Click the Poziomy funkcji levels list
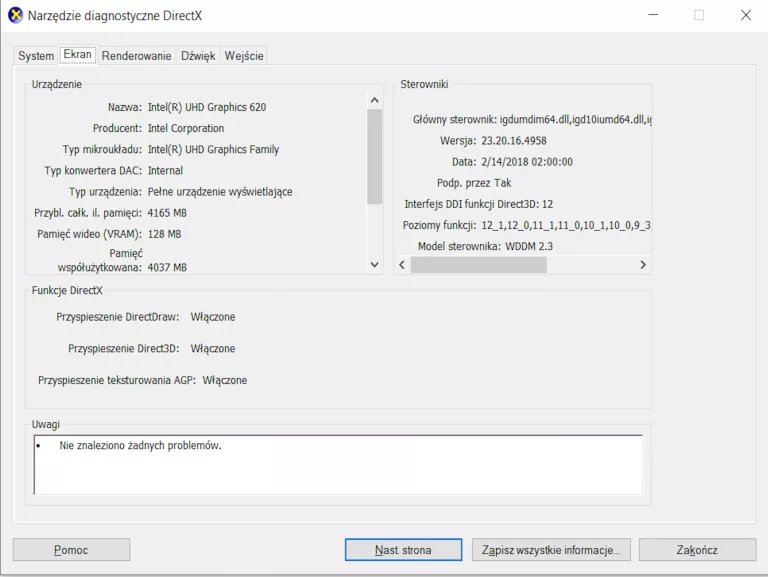This screenshot has height=577, width=768. 566,225
